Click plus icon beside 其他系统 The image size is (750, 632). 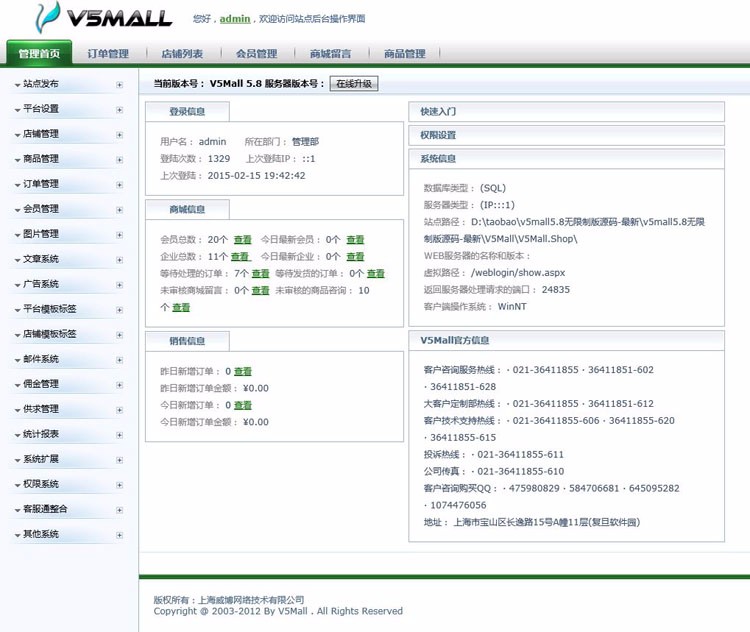pos(120,535)
